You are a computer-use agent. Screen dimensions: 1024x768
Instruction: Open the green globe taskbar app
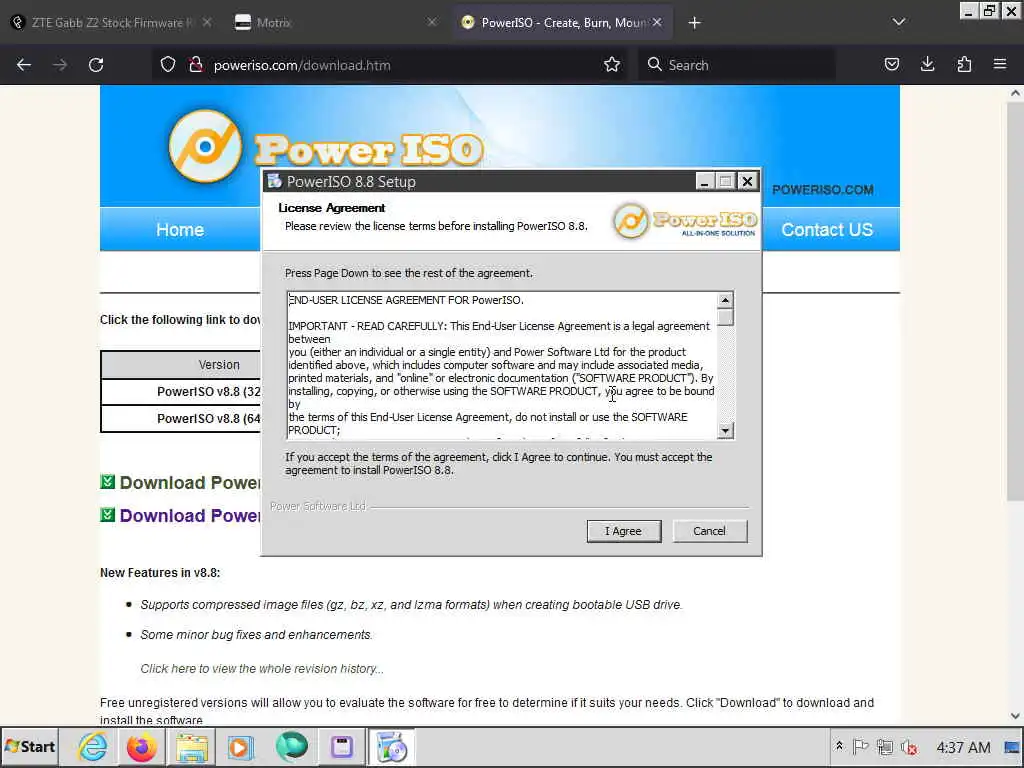coord(291,747)
